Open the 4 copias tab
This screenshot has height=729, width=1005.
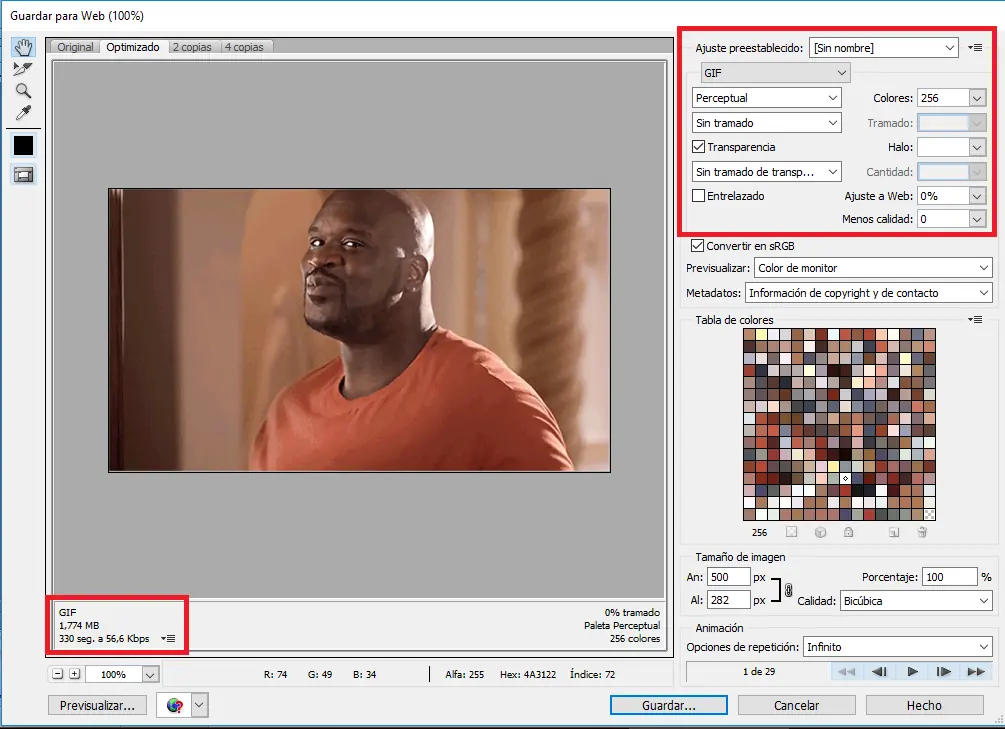click(x=246, y=46)
